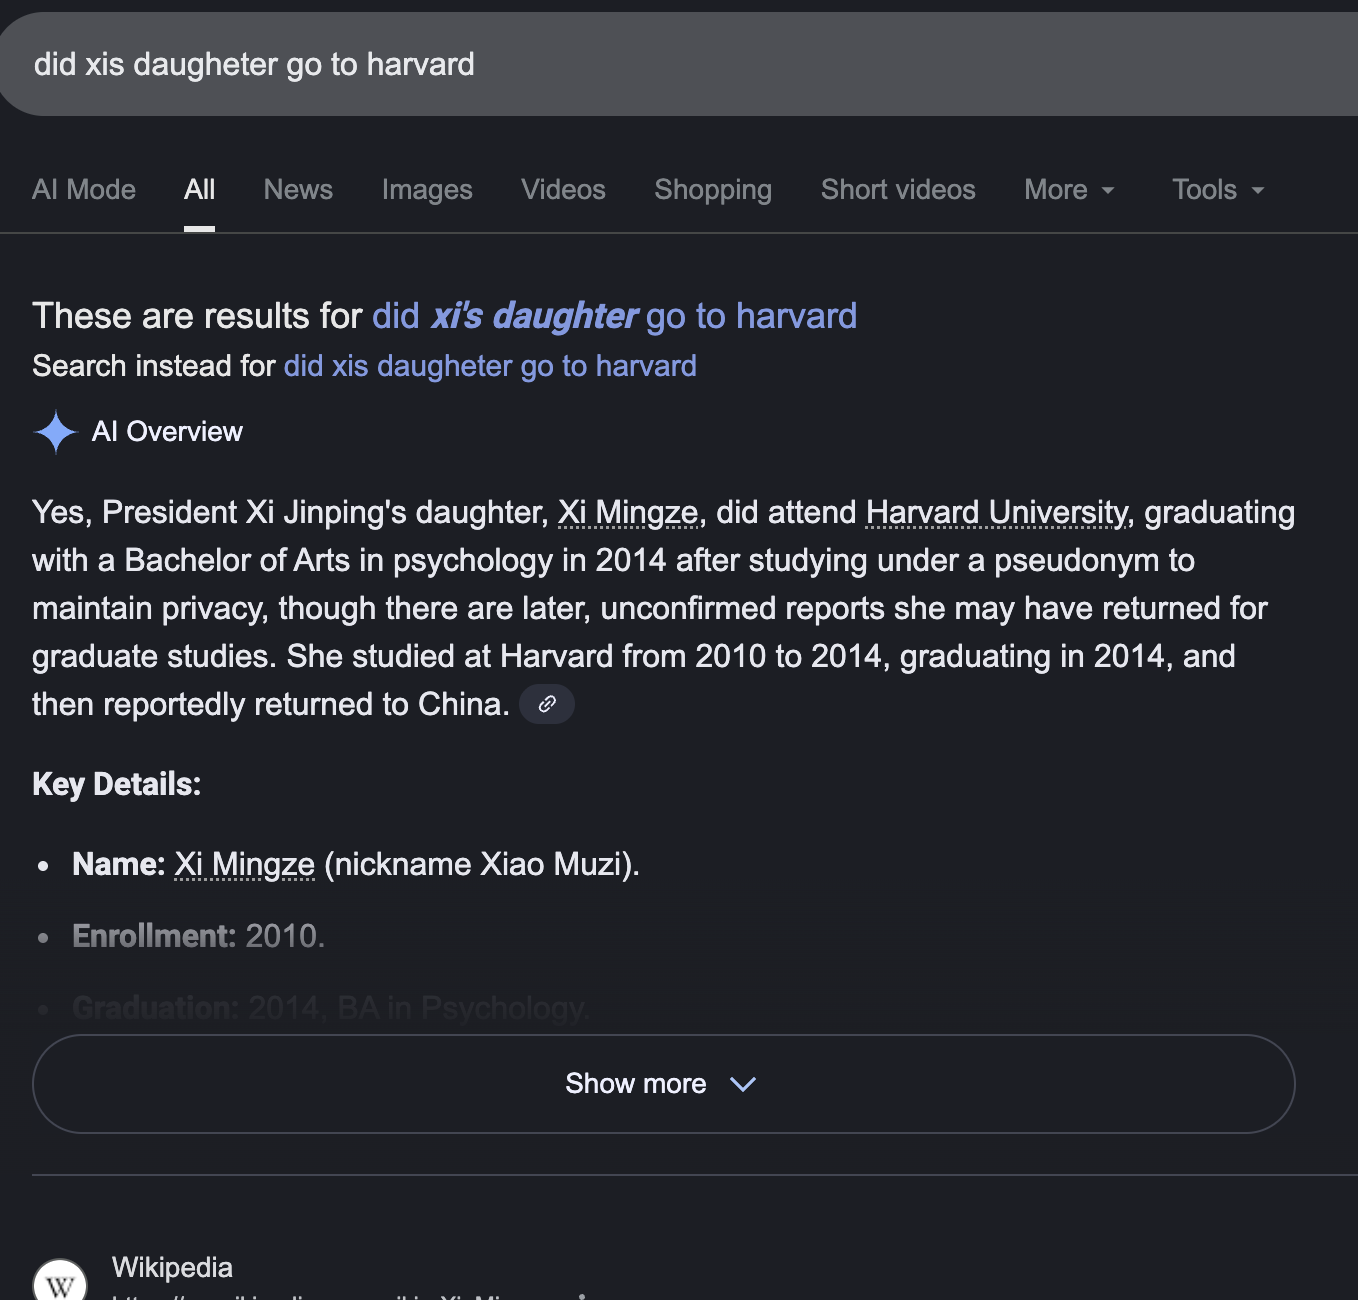Click the AI Overview sparkle icon
The width and height of the screenshot is (1358, 1300).
(x=56, y=433)
